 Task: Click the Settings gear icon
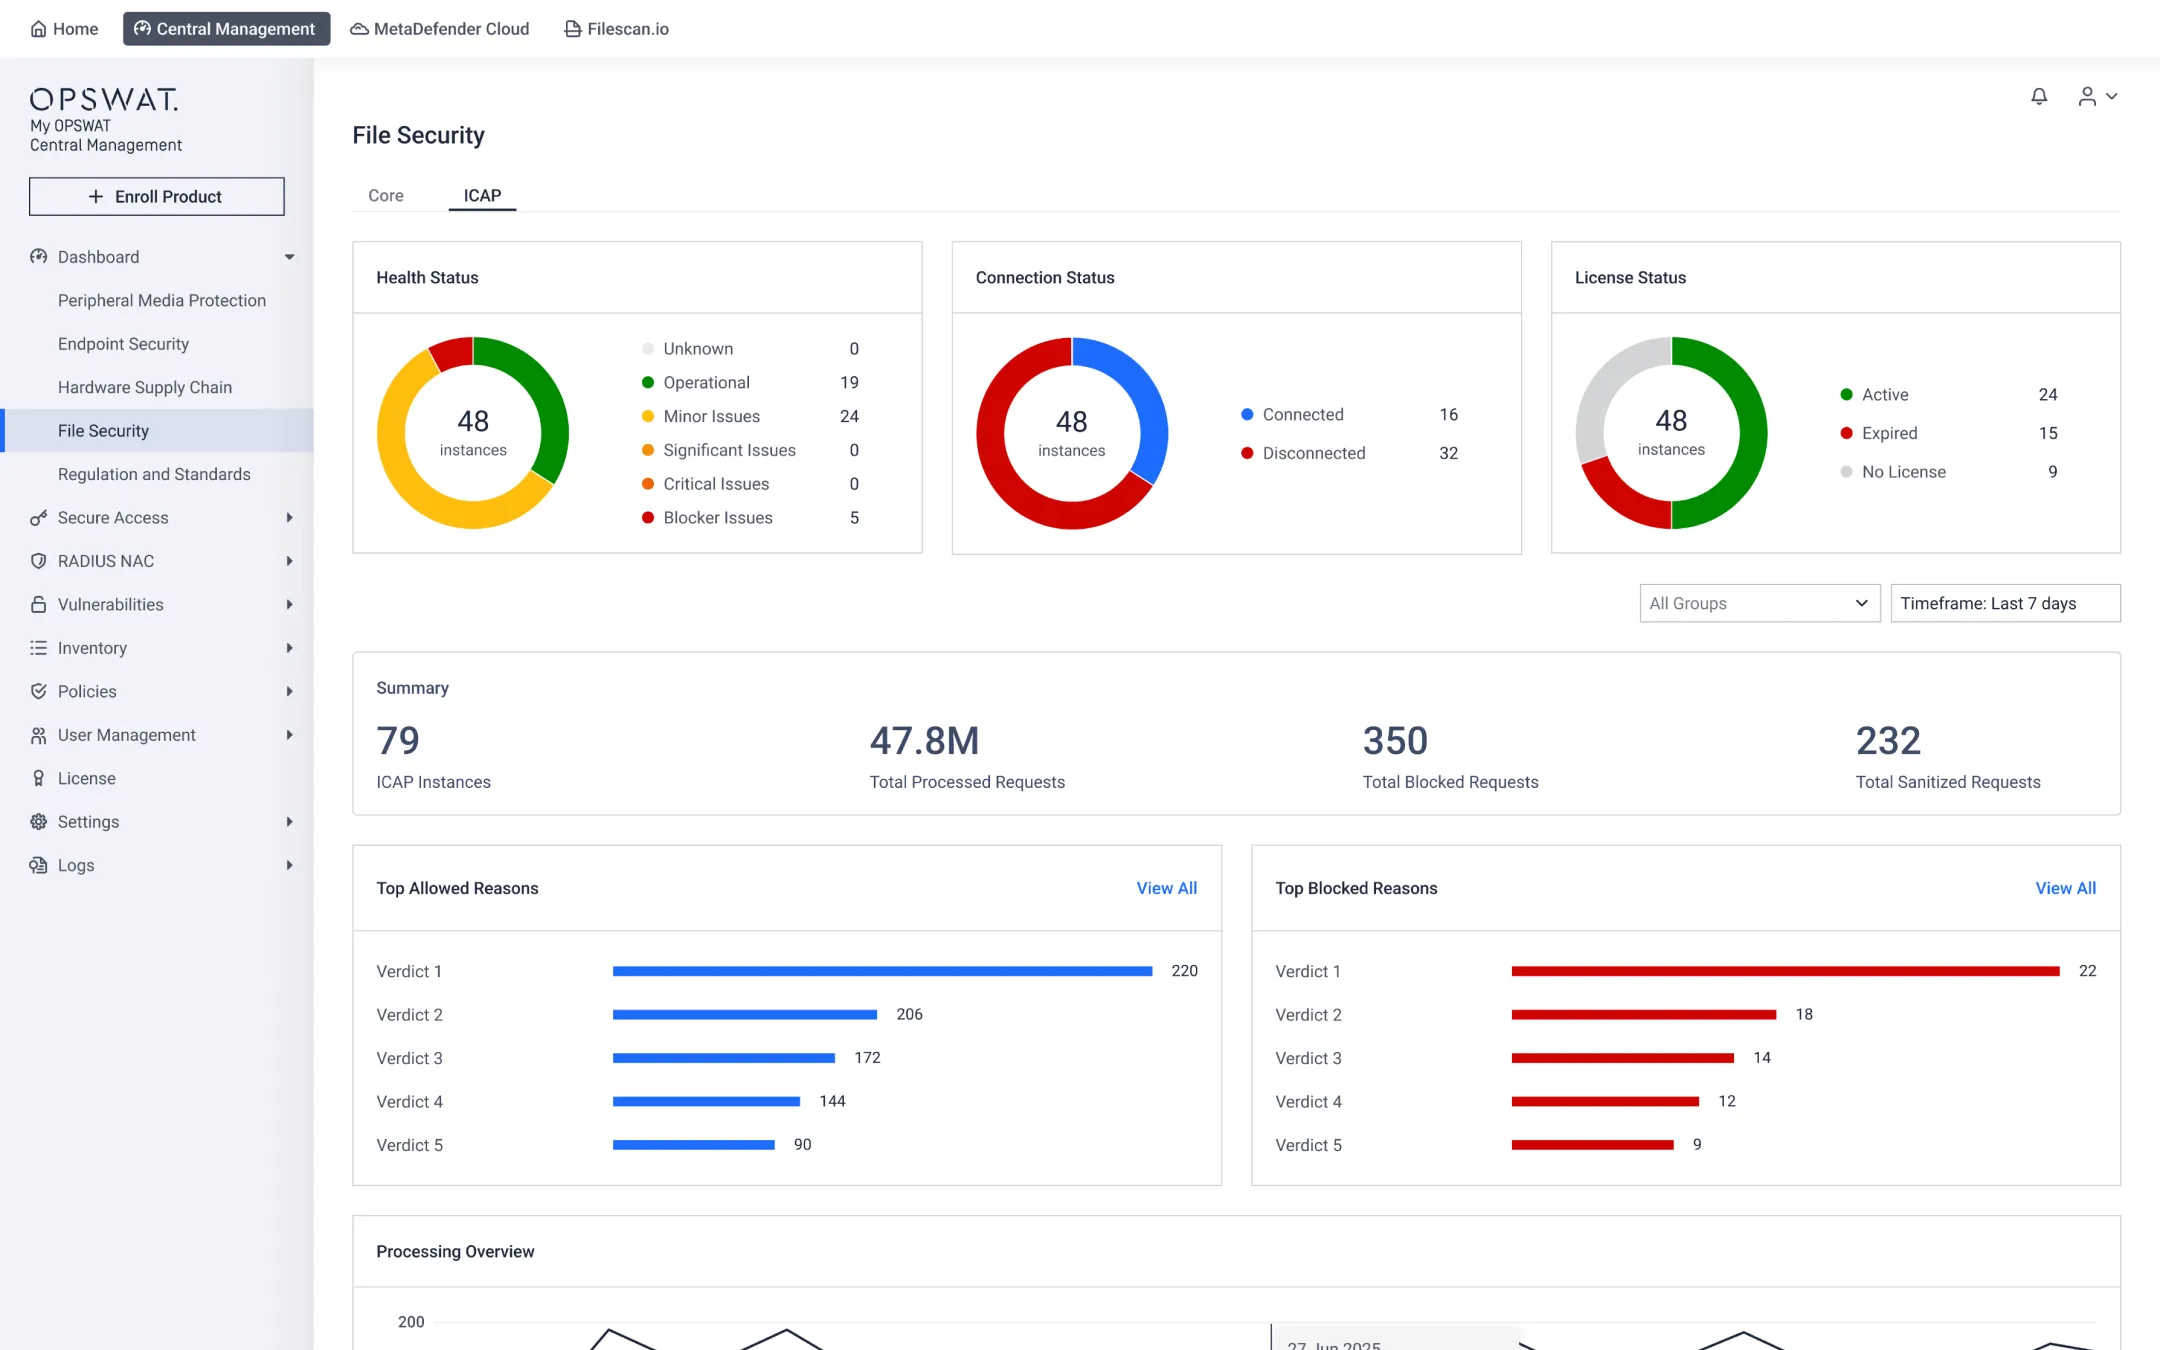click(38, 822)
